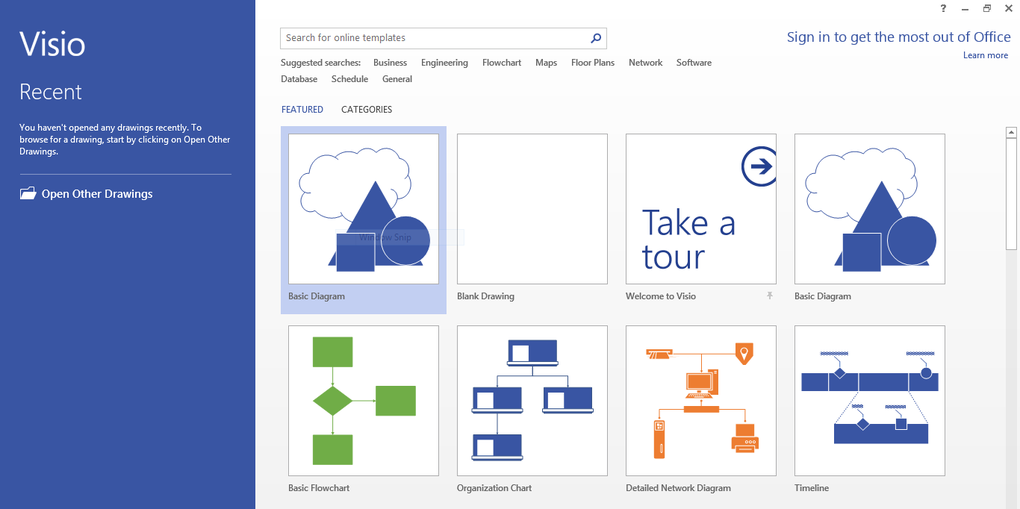Image resolution: width=1020 pixels, height=509 pixels.
Task: Click the Timeline label
Action: click(811, 488)
